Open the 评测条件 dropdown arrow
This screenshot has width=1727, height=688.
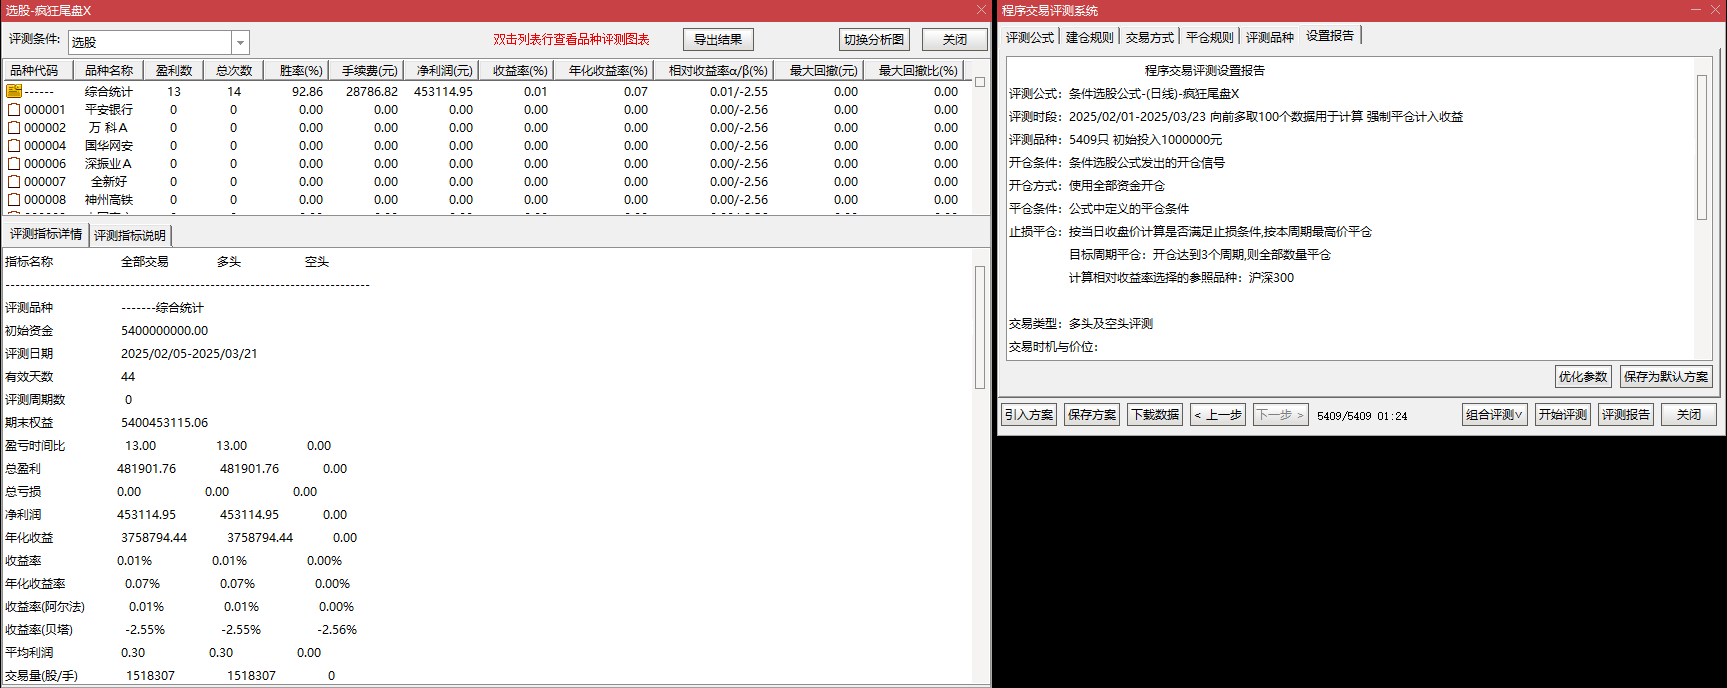[240, 42]
